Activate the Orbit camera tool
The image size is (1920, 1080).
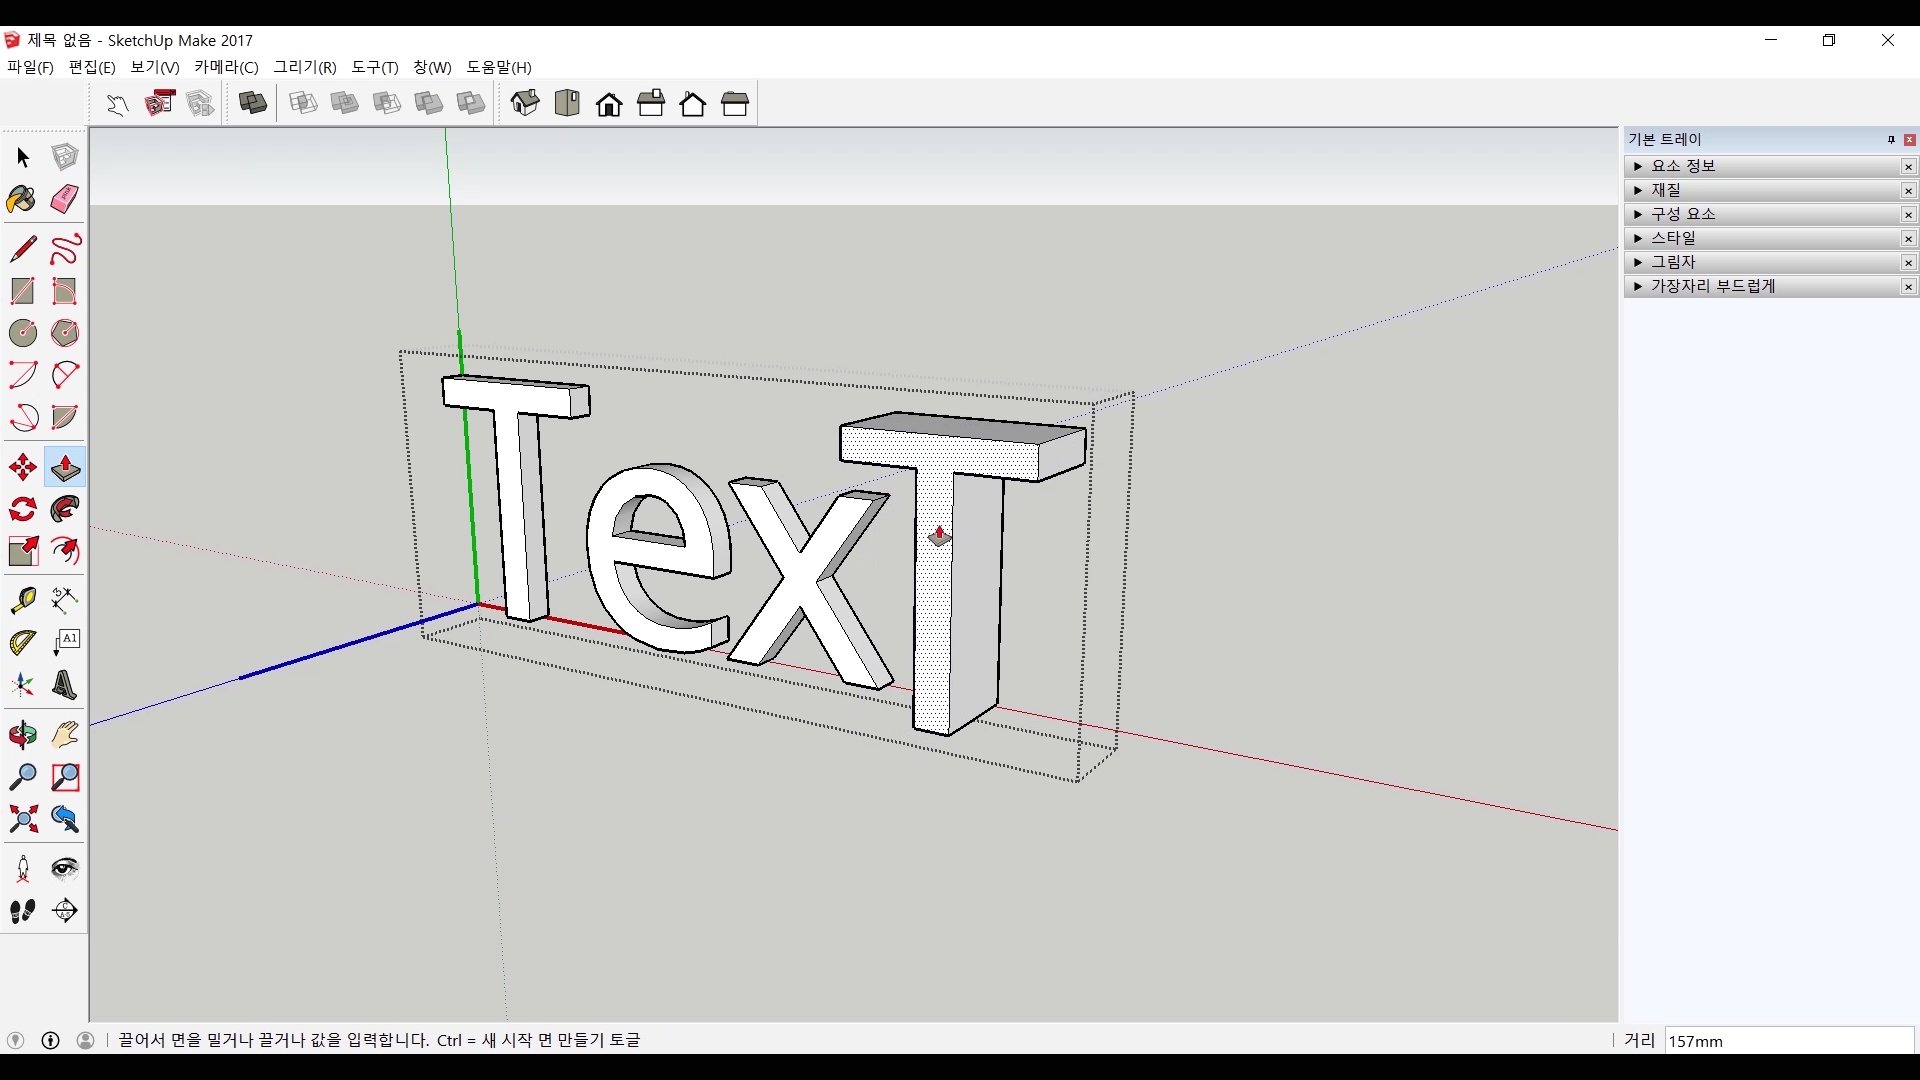[x=22, y=736]
